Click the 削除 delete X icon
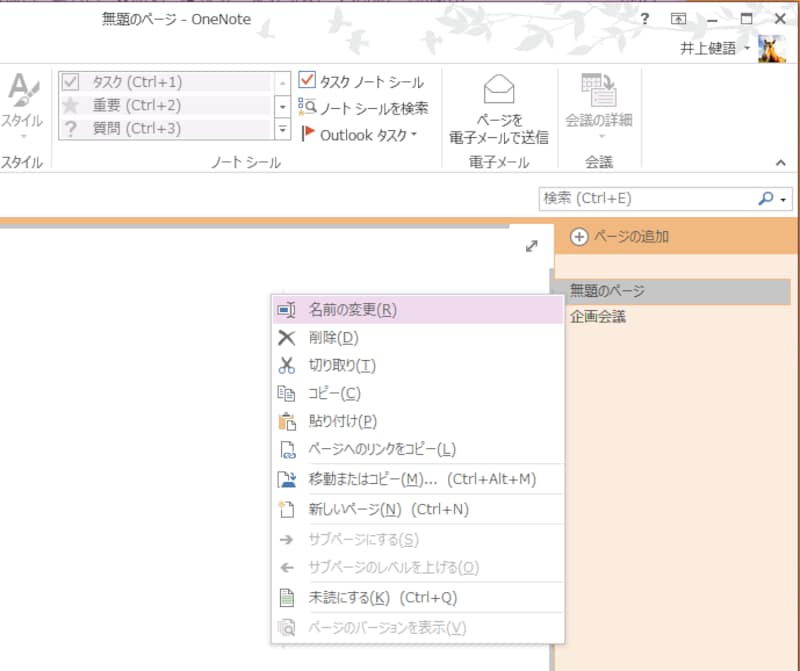Image resolution: width=800 pixels, height=671 pixels. click(x=287, y=338)
